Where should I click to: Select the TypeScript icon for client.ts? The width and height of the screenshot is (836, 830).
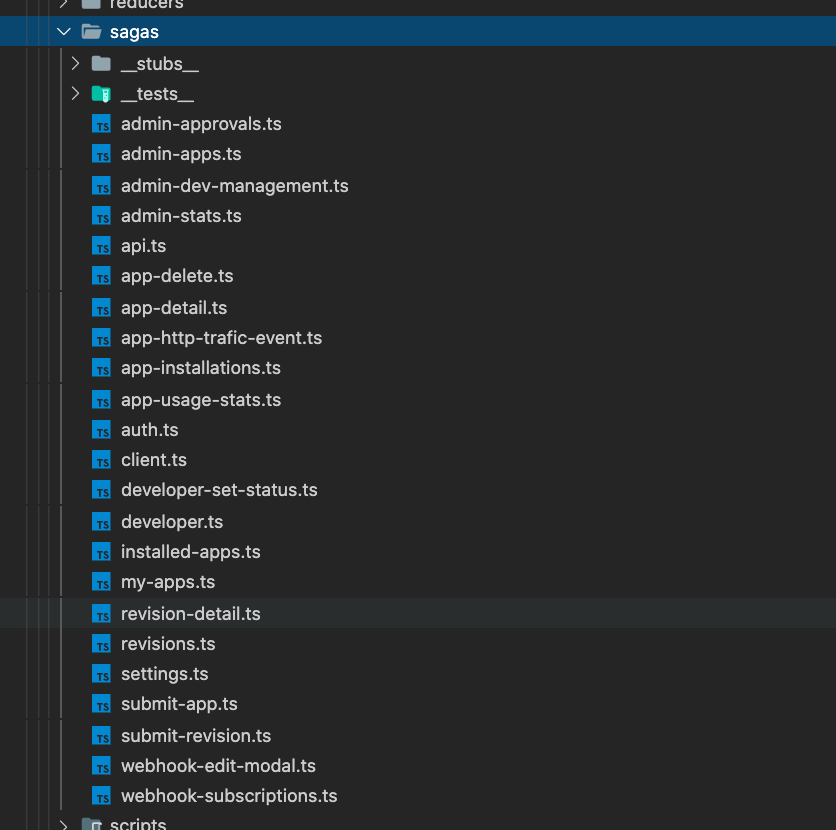tap(101, 460)
